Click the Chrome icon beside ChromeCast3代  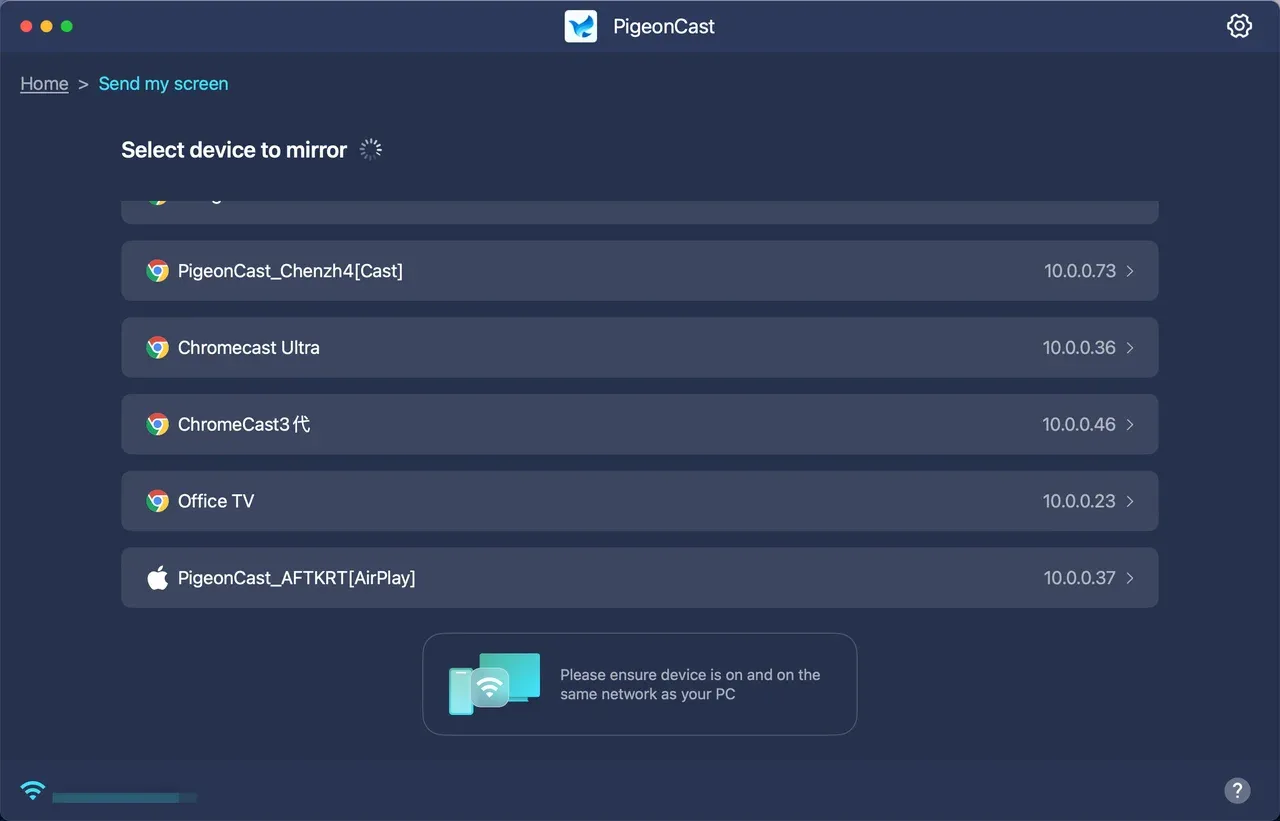[157, 424]
